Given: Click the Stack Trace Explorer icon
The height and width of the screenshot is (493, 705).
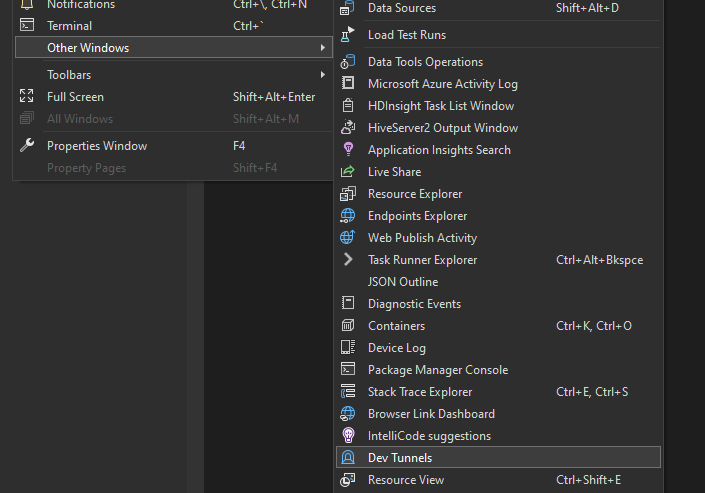Looking at the screenshot, I should (348, 392).
